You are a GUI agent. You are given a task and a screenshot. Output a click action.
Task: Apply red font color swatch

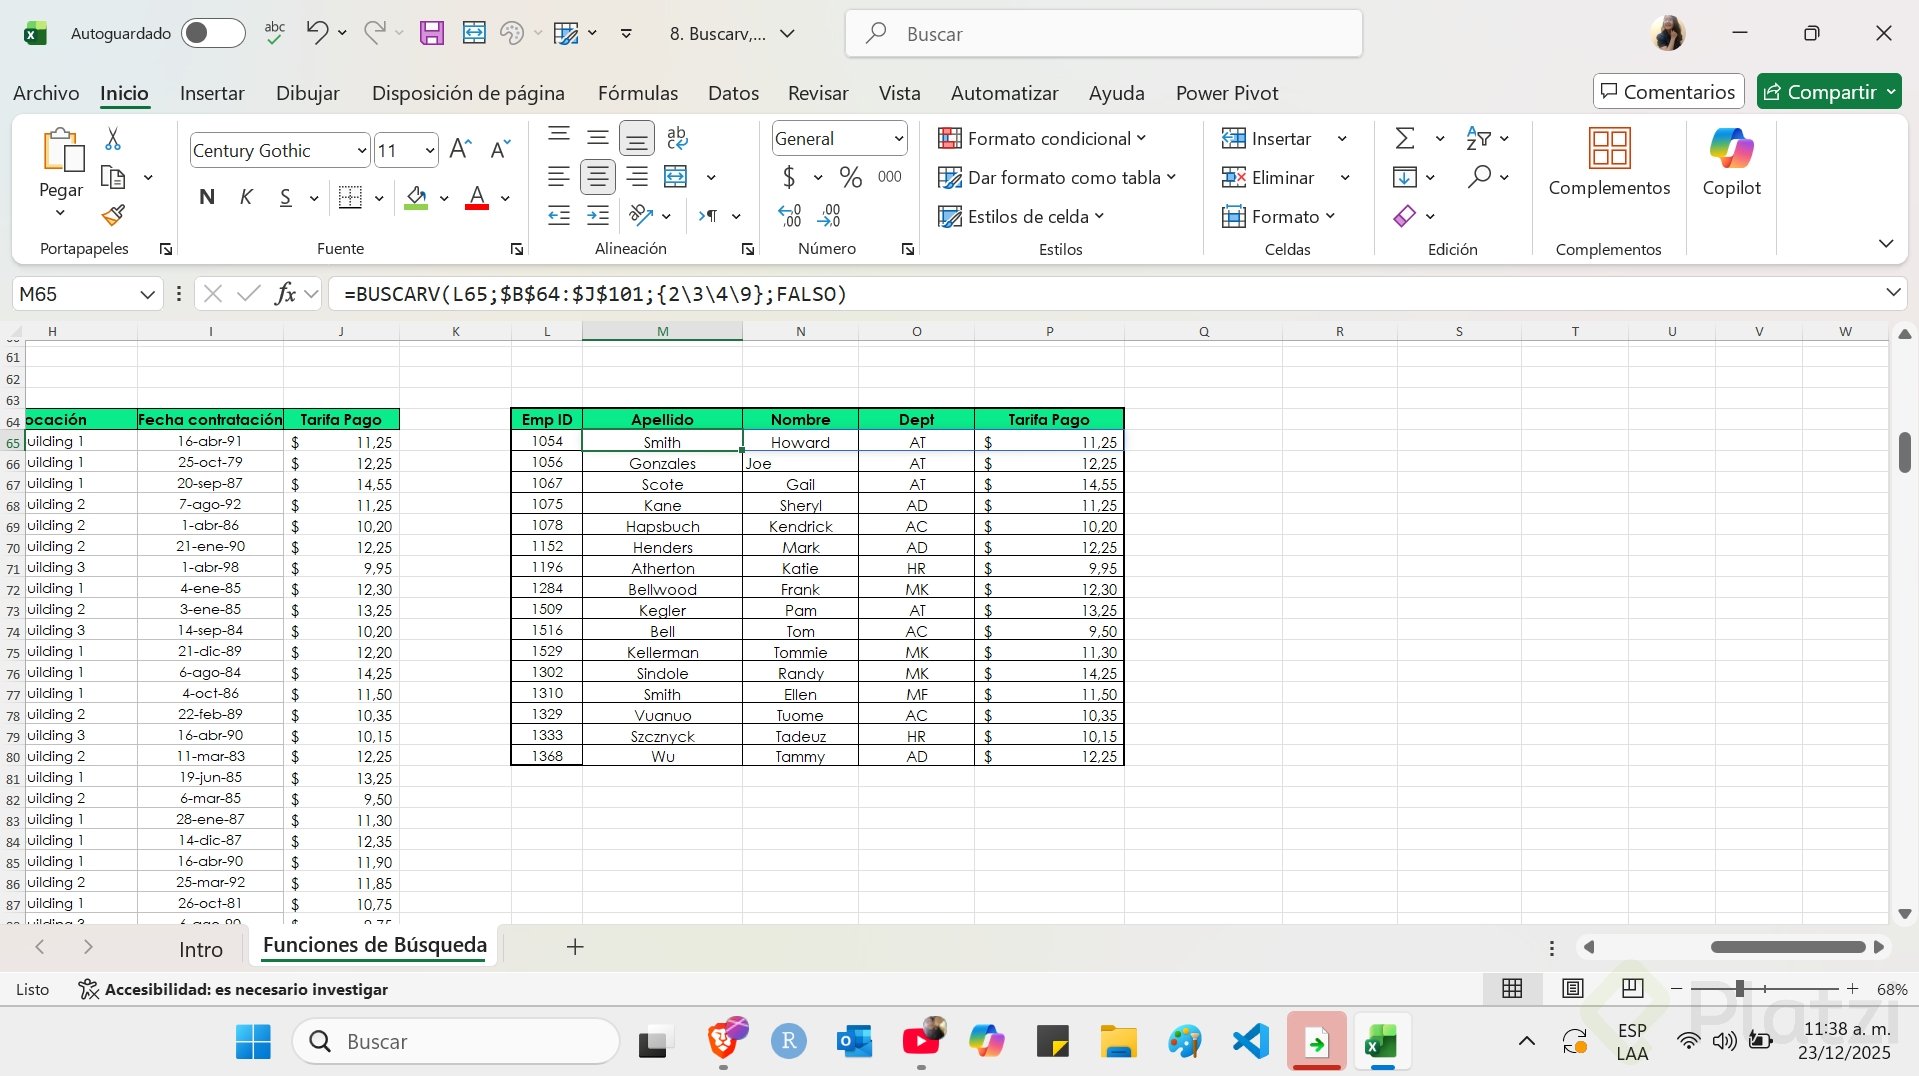(x=477, y=197)
